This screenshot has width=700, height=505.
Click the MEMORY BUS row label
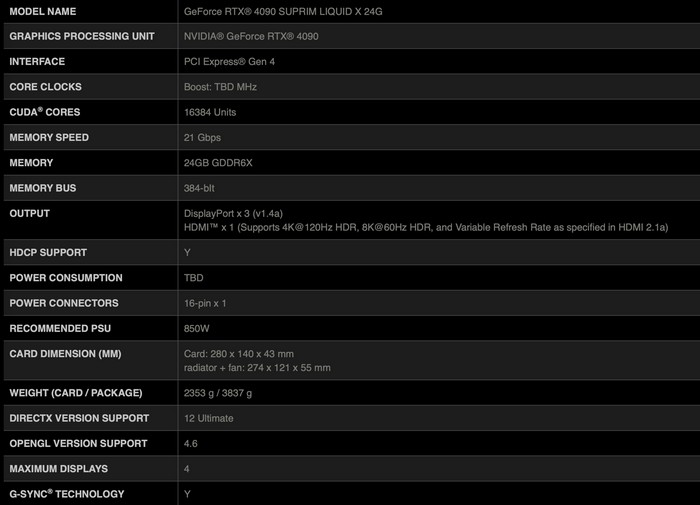pos(42,188)
